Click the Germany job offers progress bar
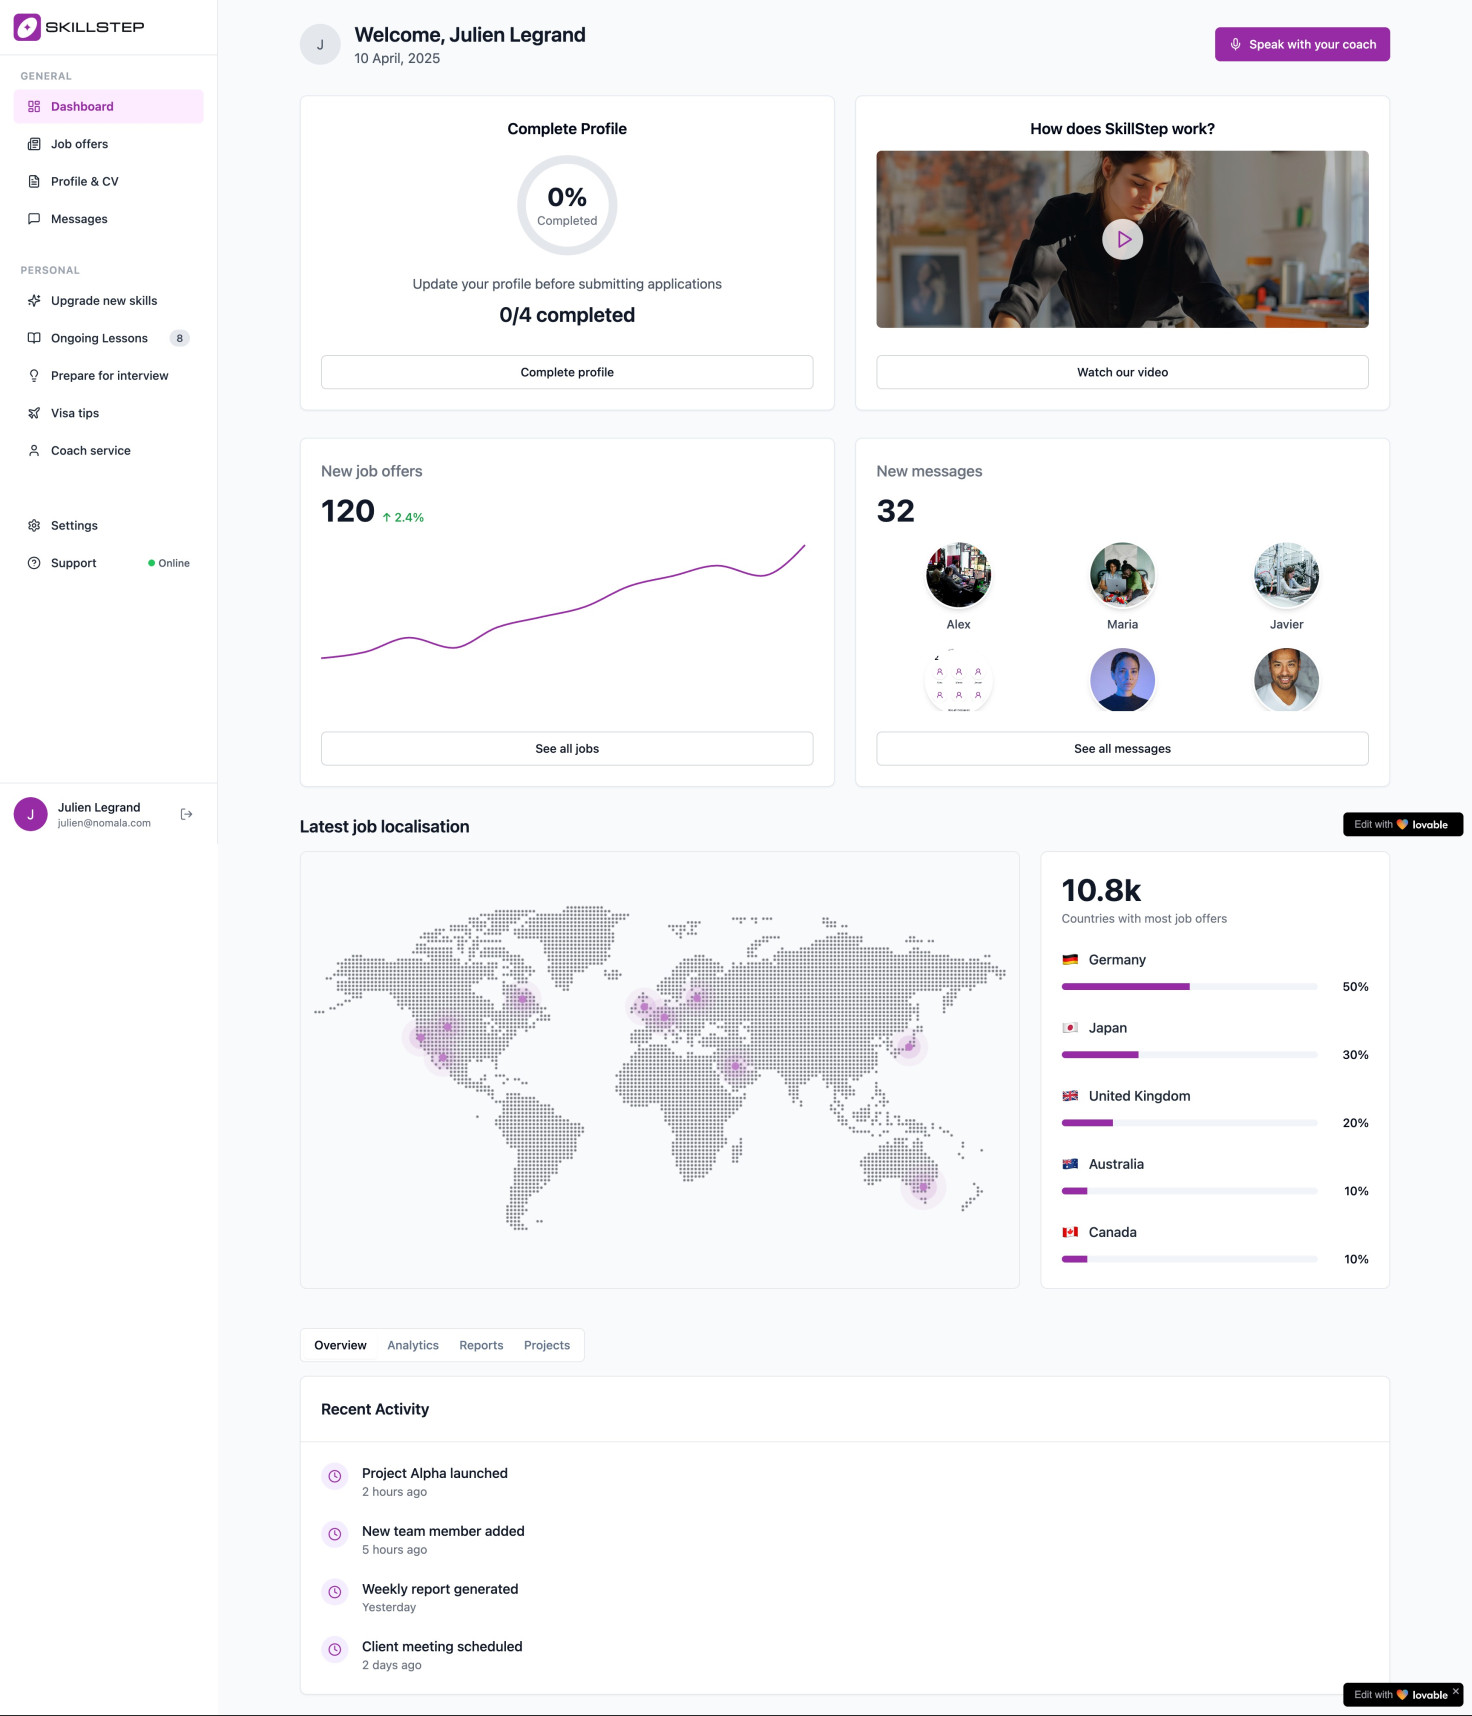Viewport: 1472px width, 1716px height. tap(1188, 987)
